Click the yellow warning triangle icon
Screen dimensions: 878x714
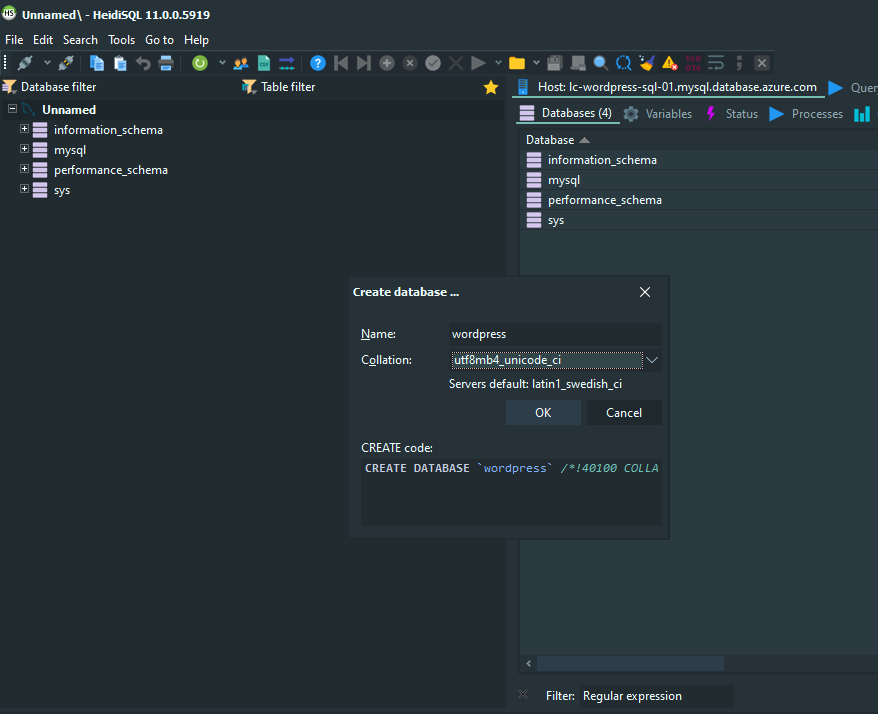point(670,63)
